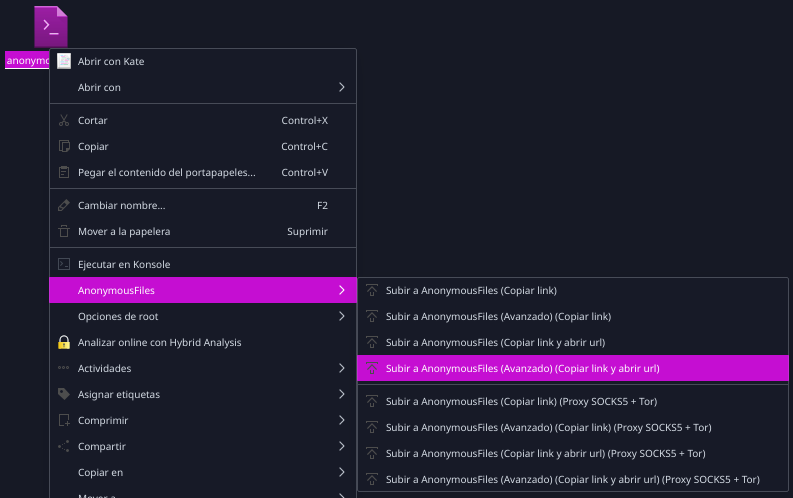The image size is (793, 498).
Task: Select Cortar from the context menu
Action: (203, 120)
